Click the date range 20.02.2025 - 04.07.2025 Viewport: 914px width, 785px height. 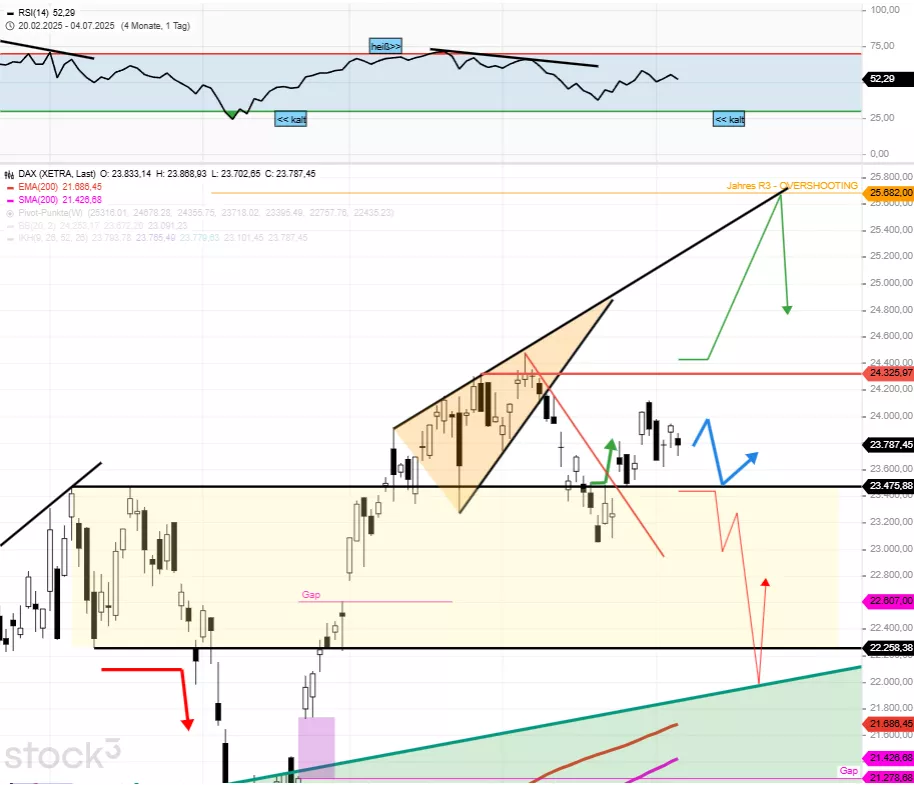click(66, 26)
